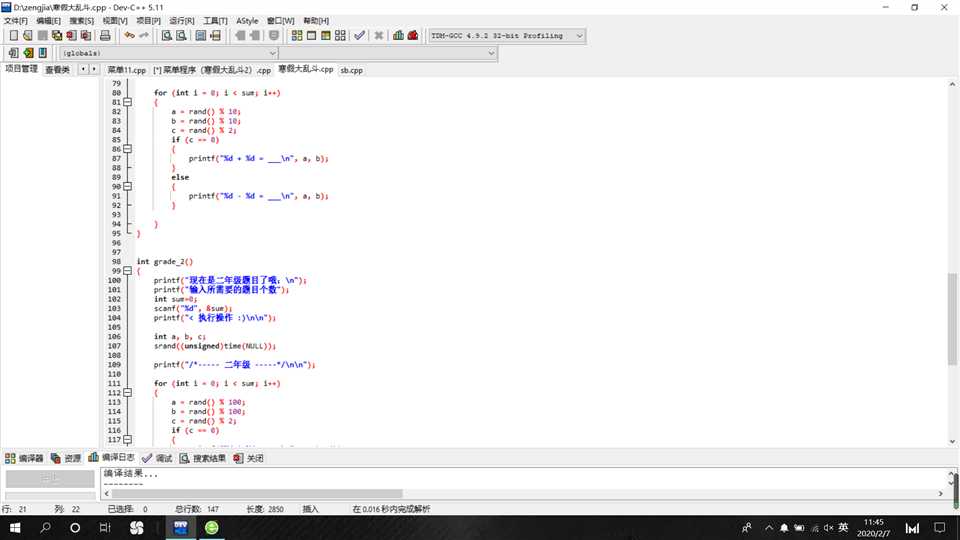The image size is (960, 540).
Task: Click the Print icon
Action: tap(105, 36)
